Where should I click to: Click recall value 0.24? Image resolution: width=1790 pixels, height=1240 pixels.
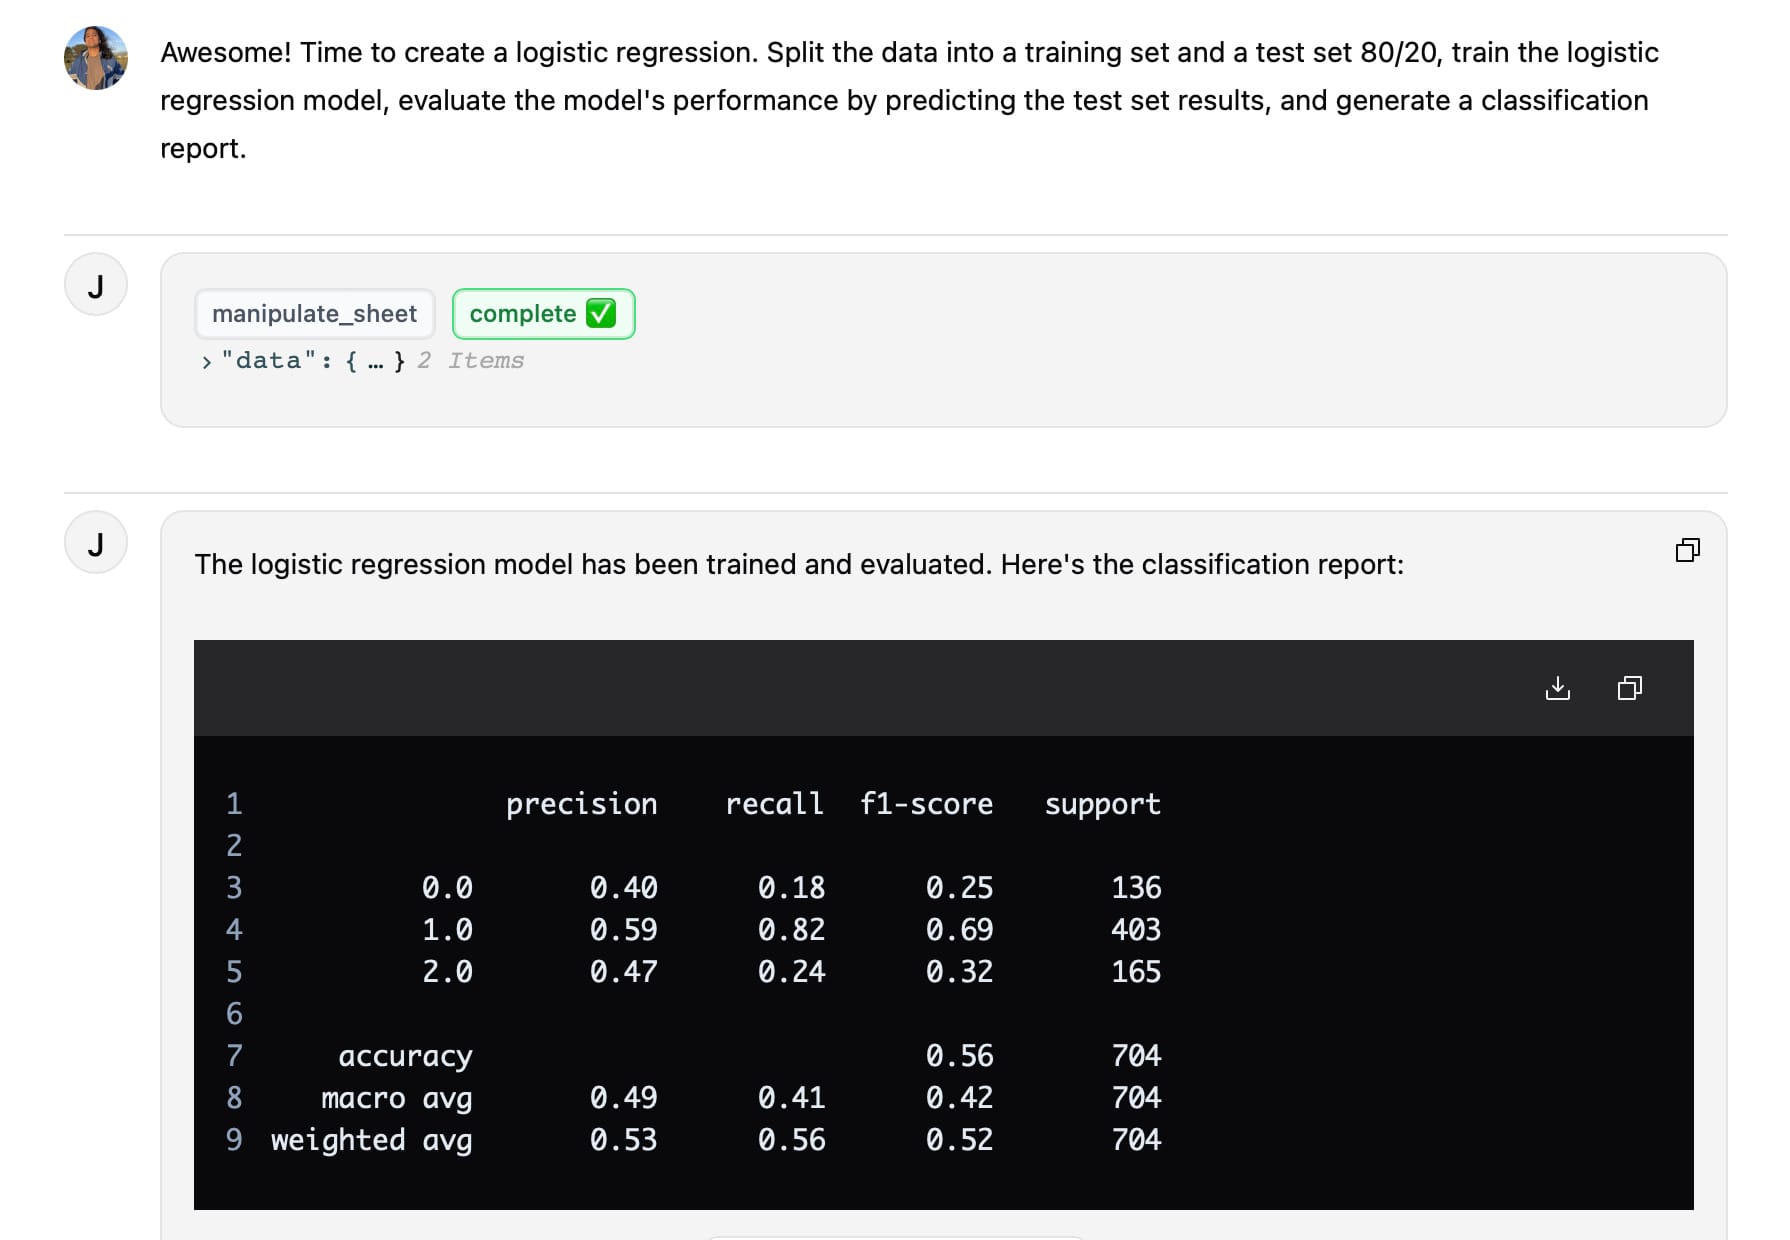click(792, 972)
